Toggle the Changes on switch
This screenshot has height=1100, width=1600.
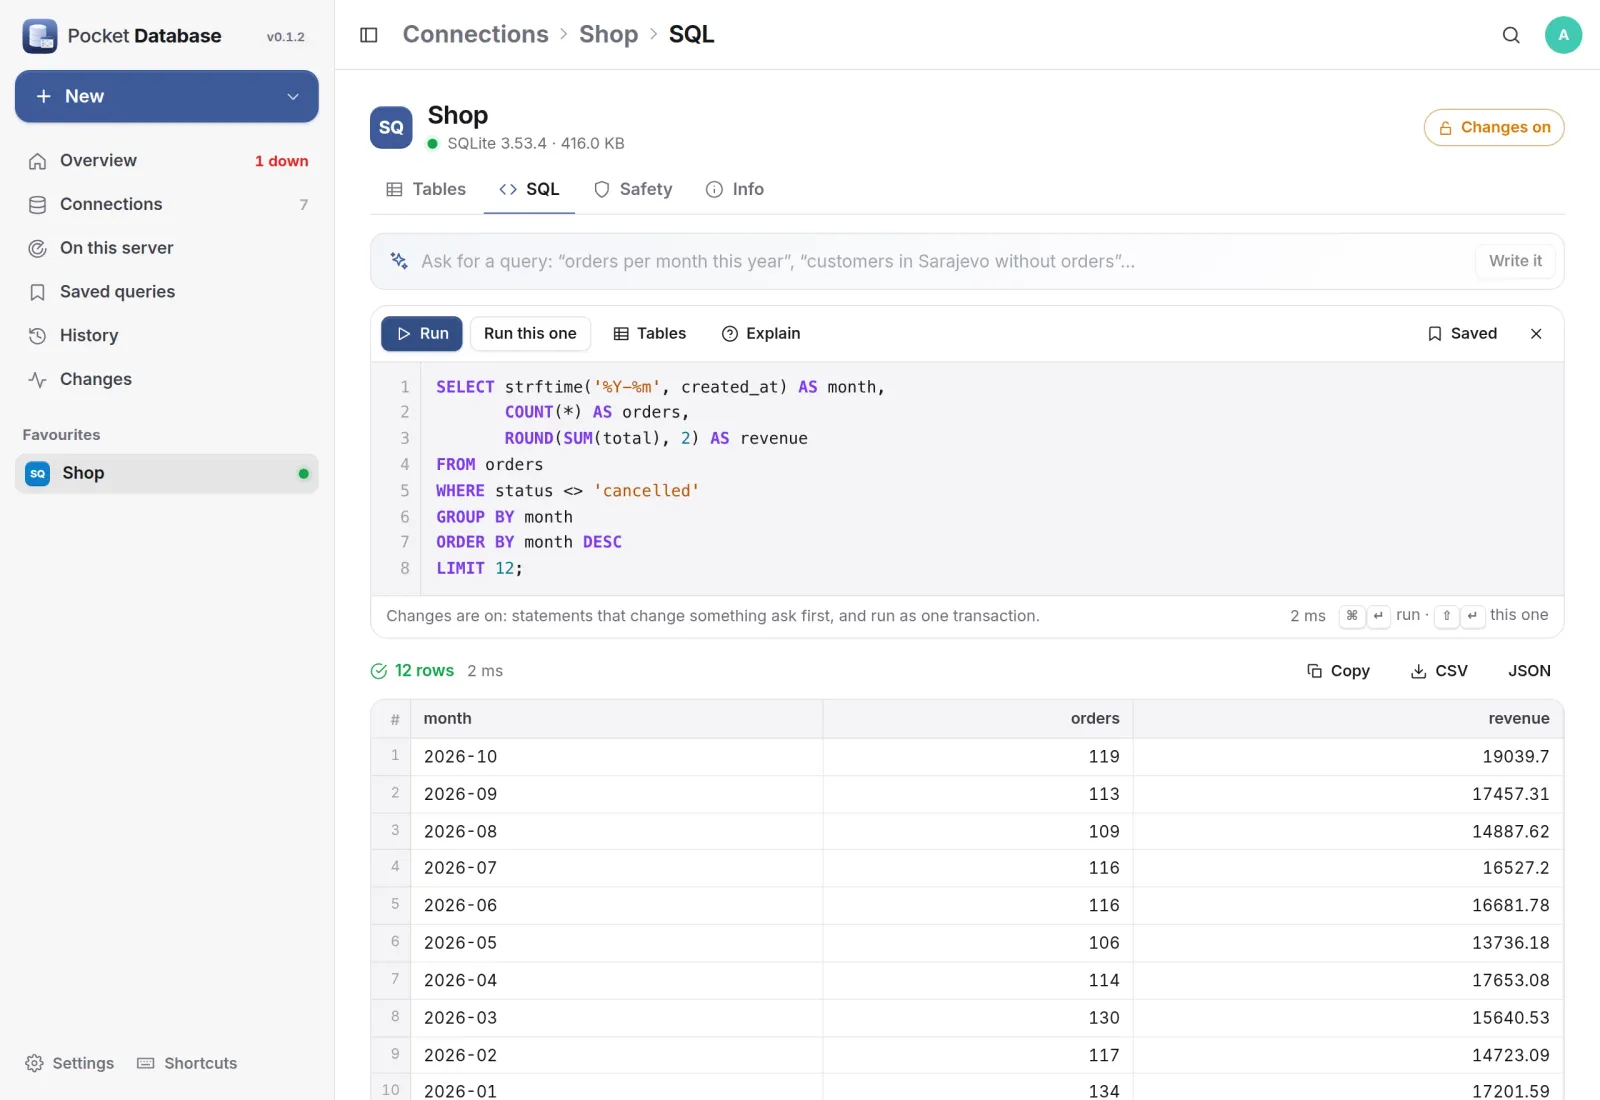coord(1494,127)
